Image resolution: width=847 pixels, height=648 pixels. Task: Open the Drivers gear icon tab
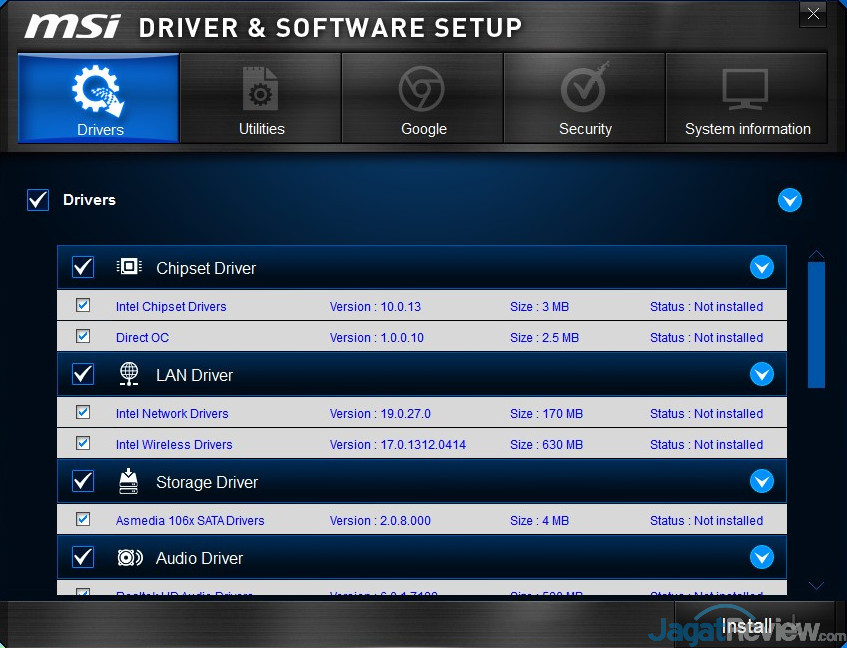(x=98, y=91)
